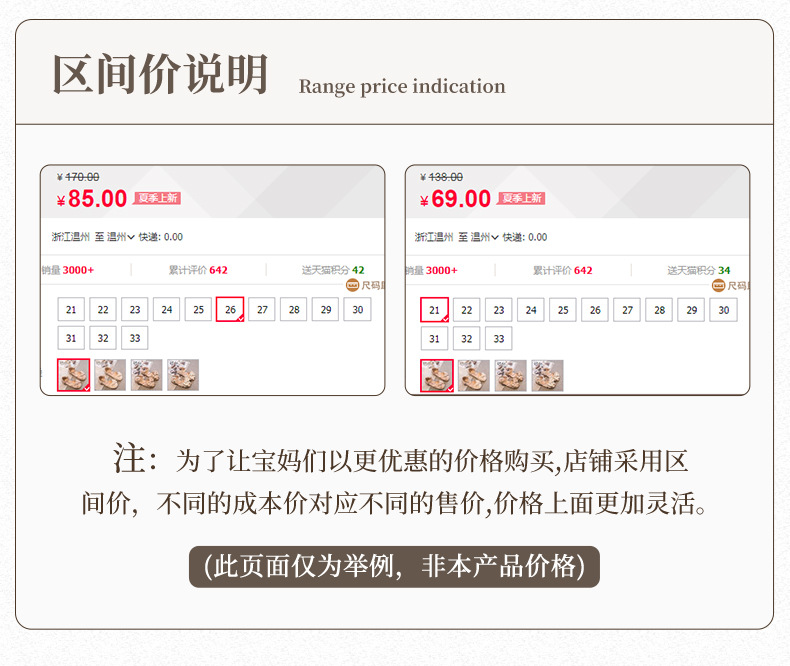Choose size 30 in the ¥69.00 panel
This screenshot has width=790, height=666.
point(723,310)
